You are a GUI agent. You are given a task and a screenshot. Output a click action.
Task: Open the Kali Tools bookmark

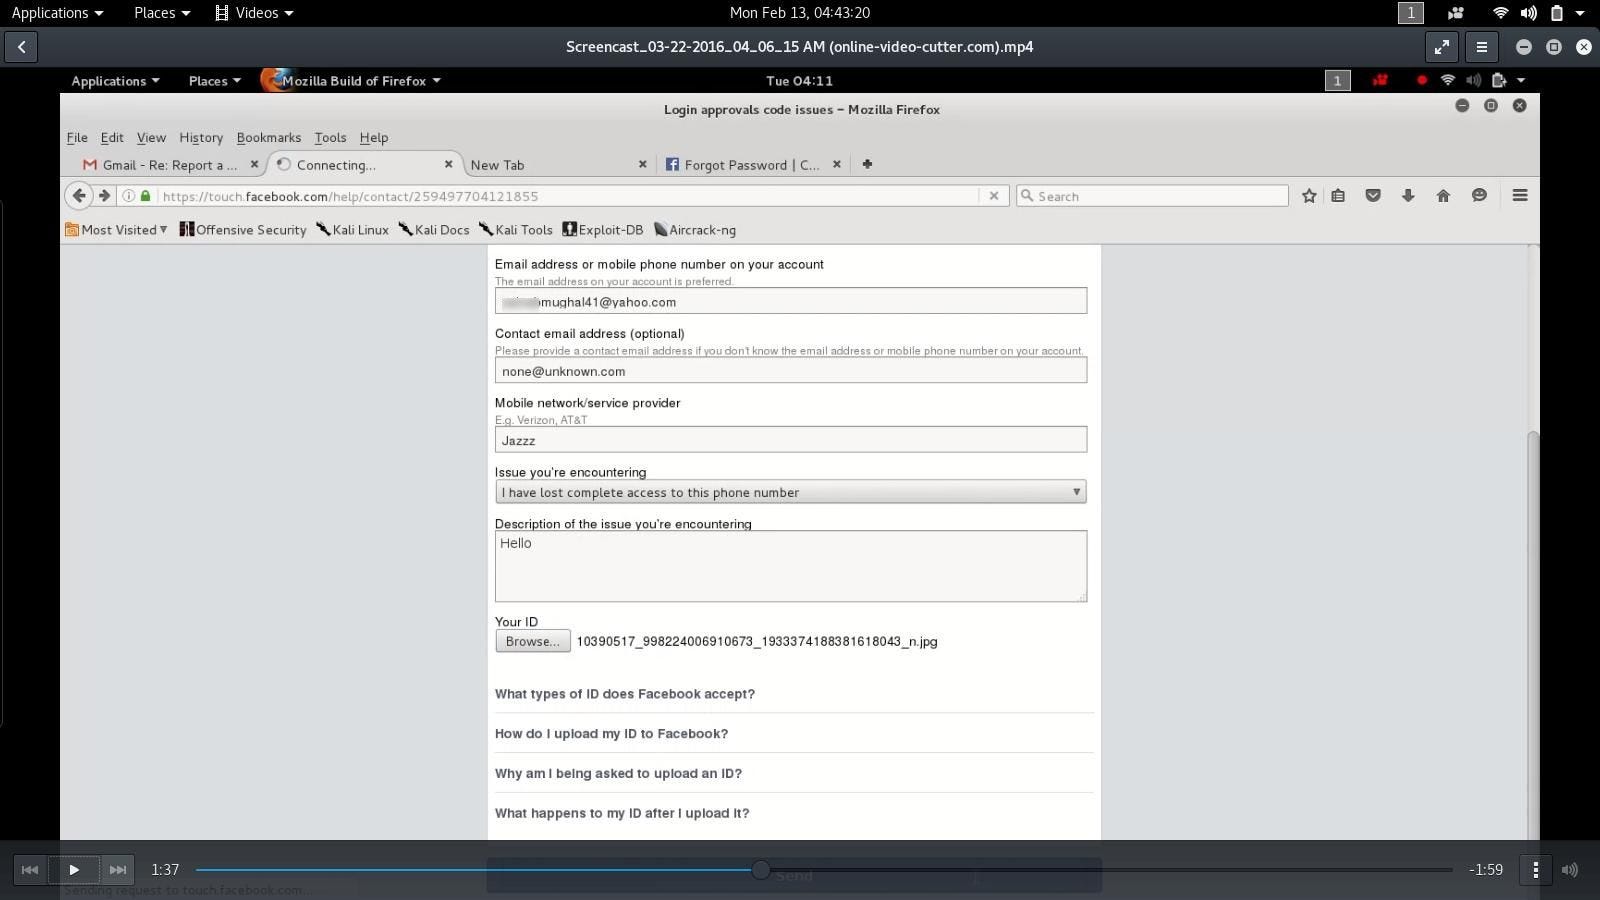coord(516,230)
